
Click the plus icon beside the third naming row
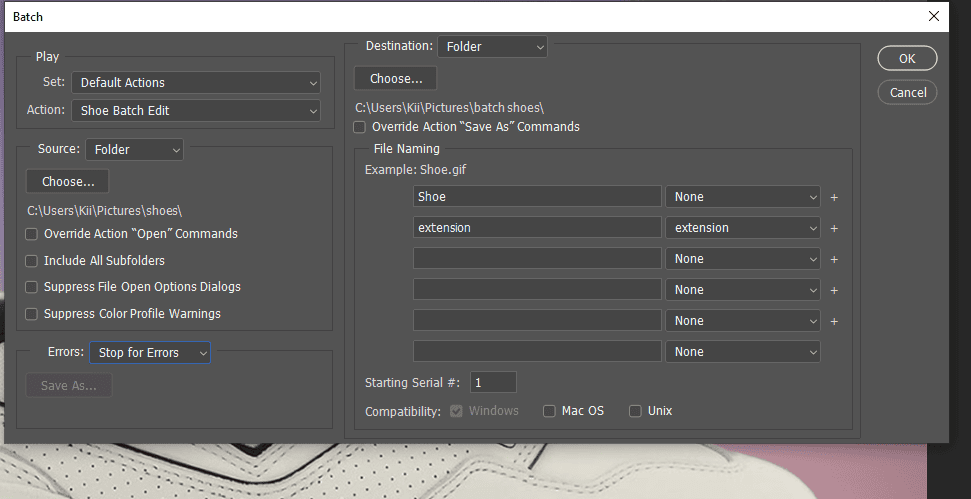(834, 259)
